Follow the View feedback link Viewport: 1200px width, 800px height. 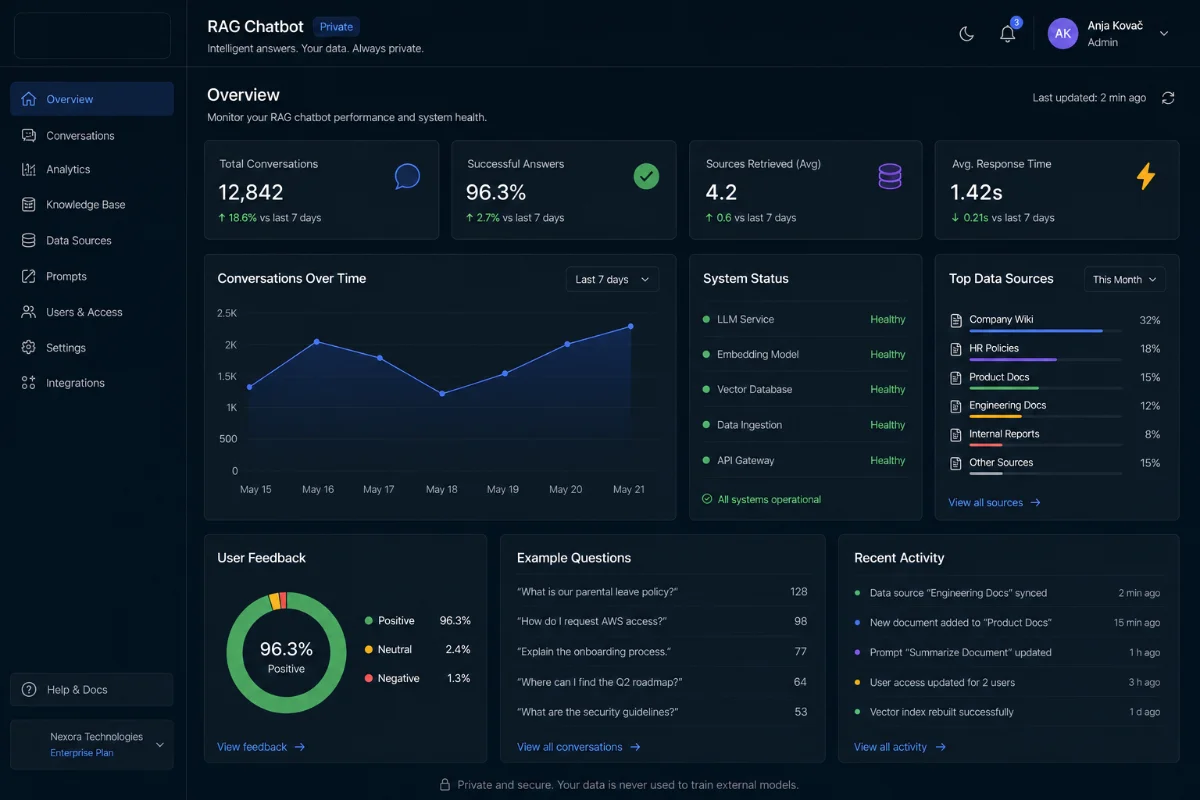(x=261, y=747)
